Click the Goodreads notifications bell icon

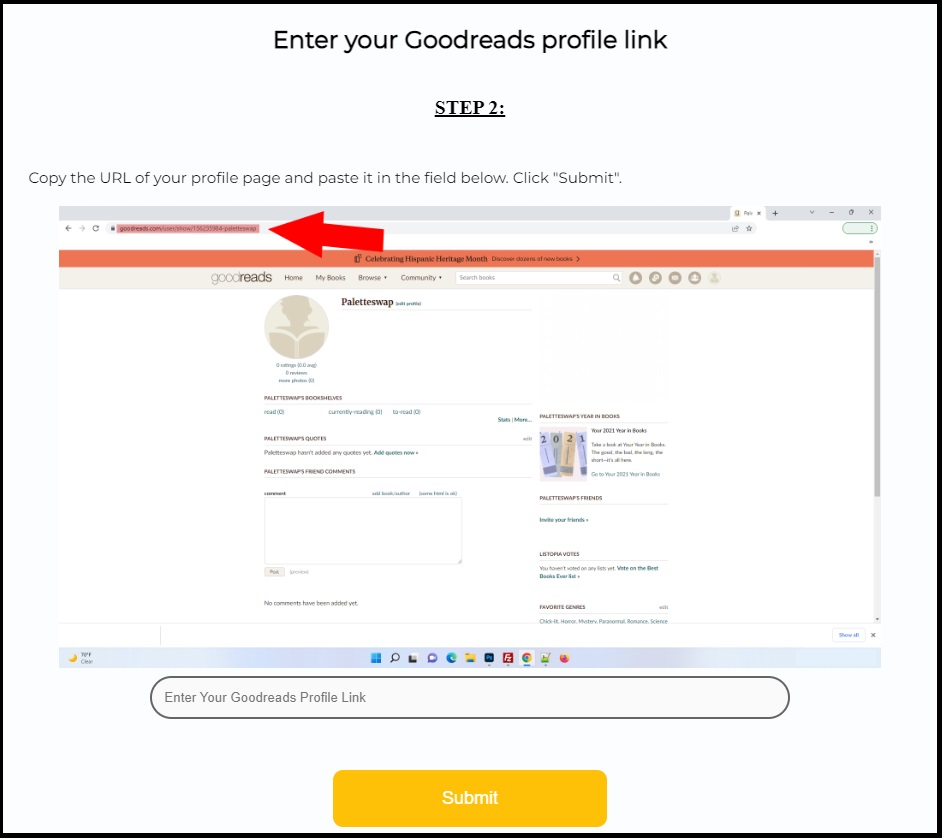click(636, 278)
